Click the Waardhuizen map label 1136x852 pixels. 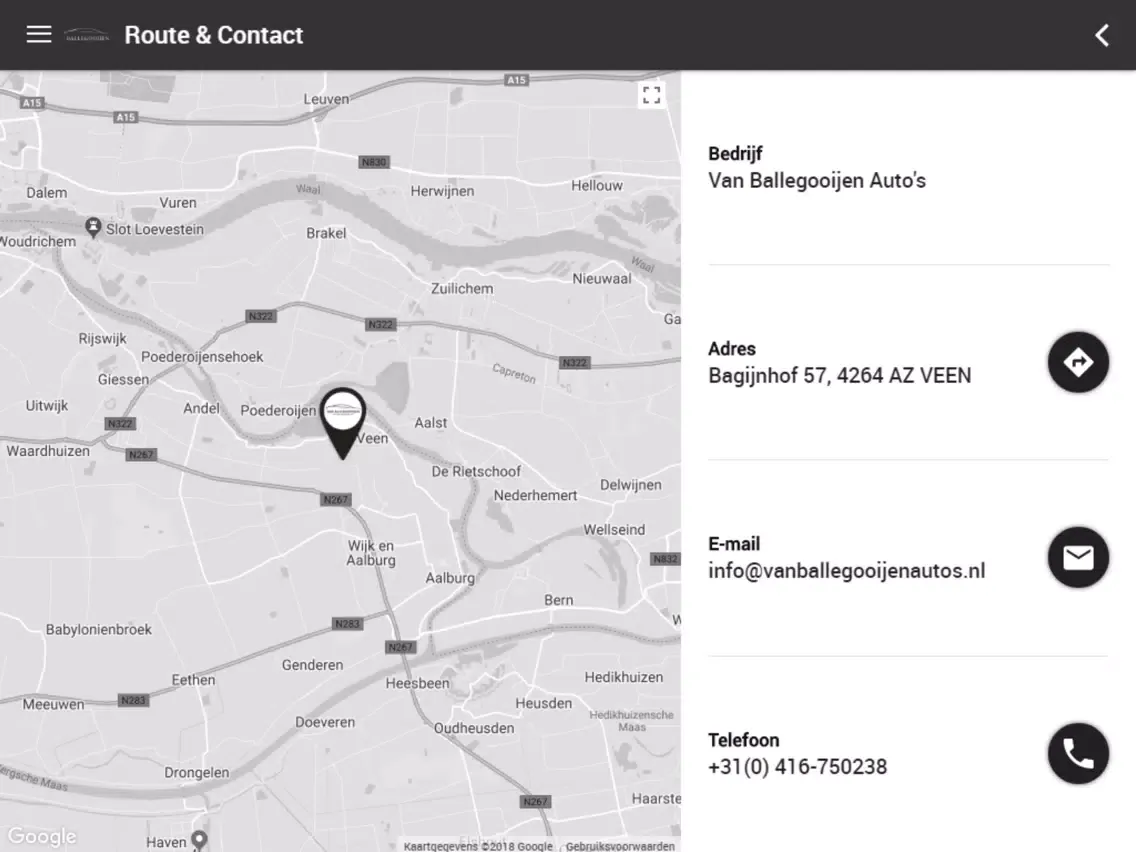[x=48, y=451]
